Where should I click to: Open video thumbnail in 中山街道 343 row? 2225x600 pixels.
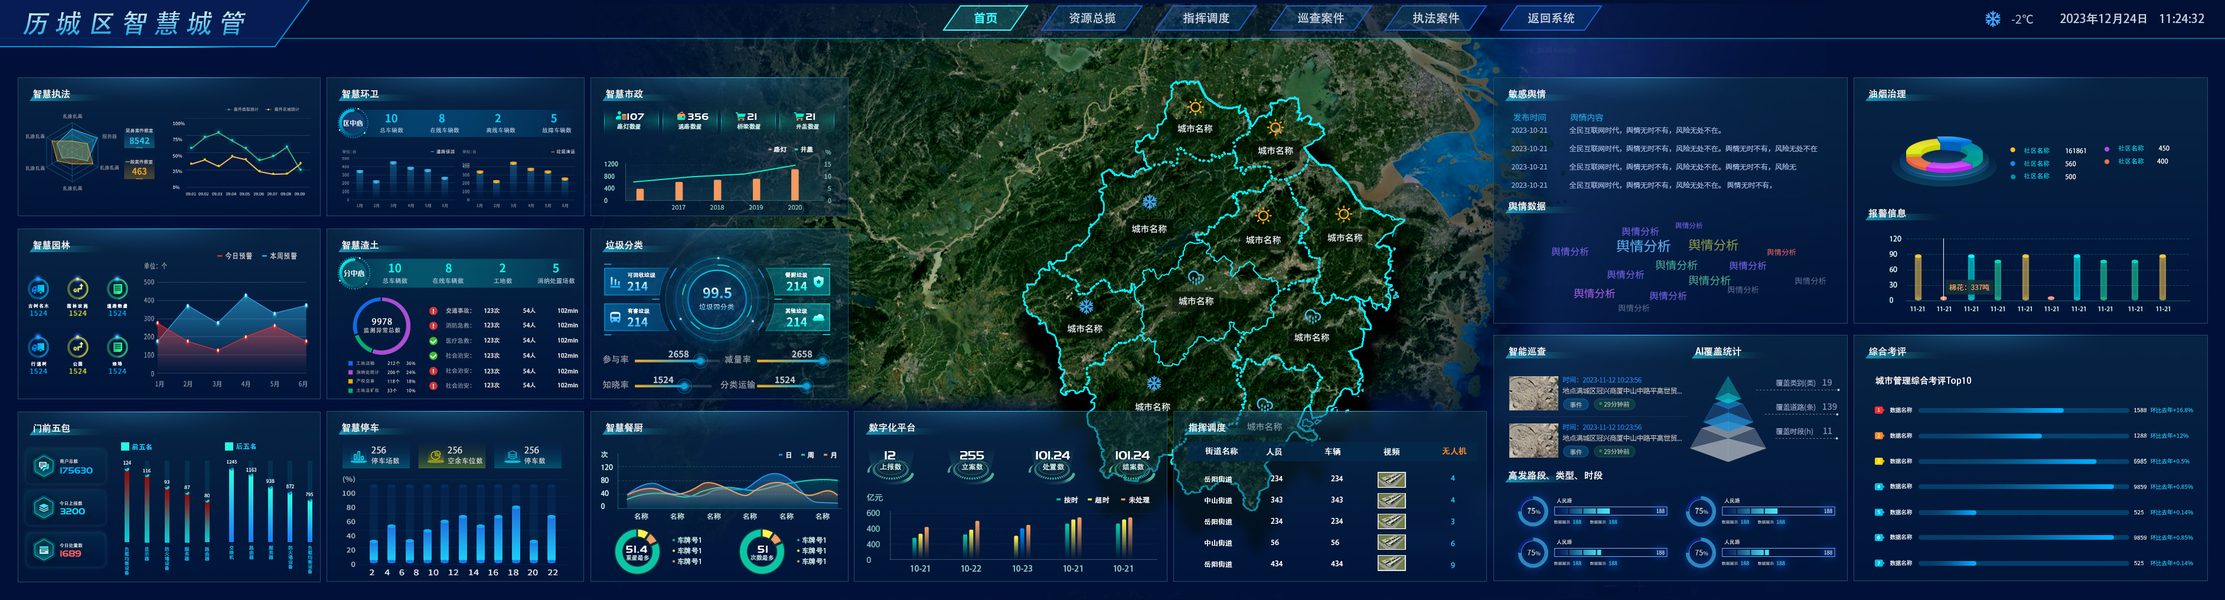tap(1391, 501)
